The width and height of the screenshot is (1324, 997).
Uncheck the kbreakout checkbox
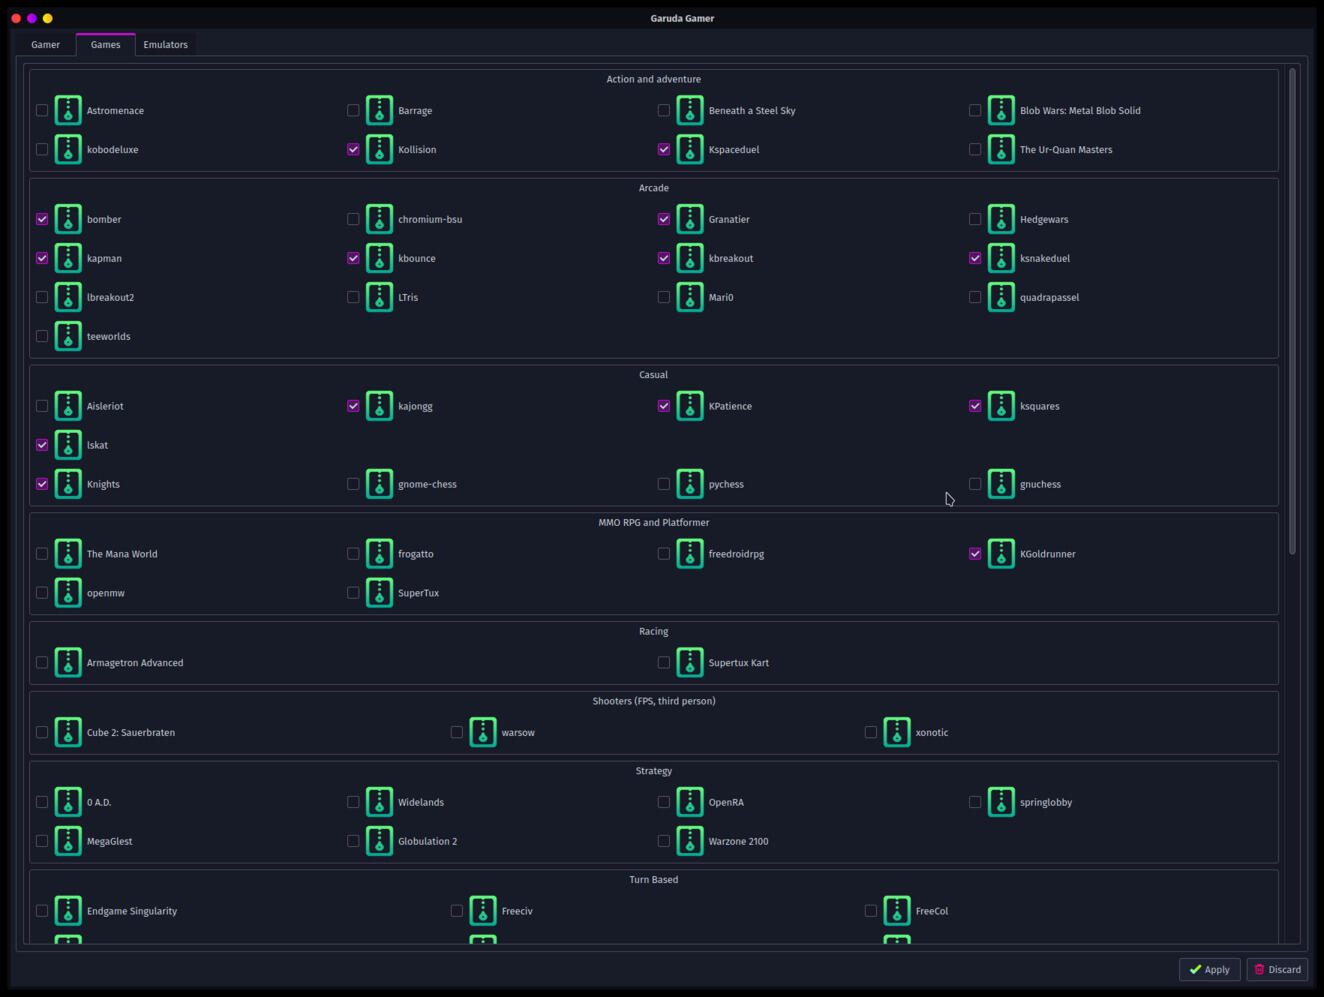coord(664,258)
